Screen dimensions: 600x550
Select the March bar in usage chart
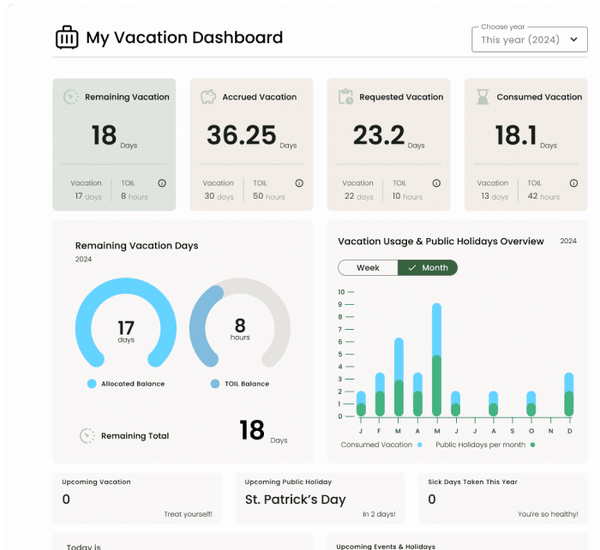pyautogui.click(x=399, y=377)
